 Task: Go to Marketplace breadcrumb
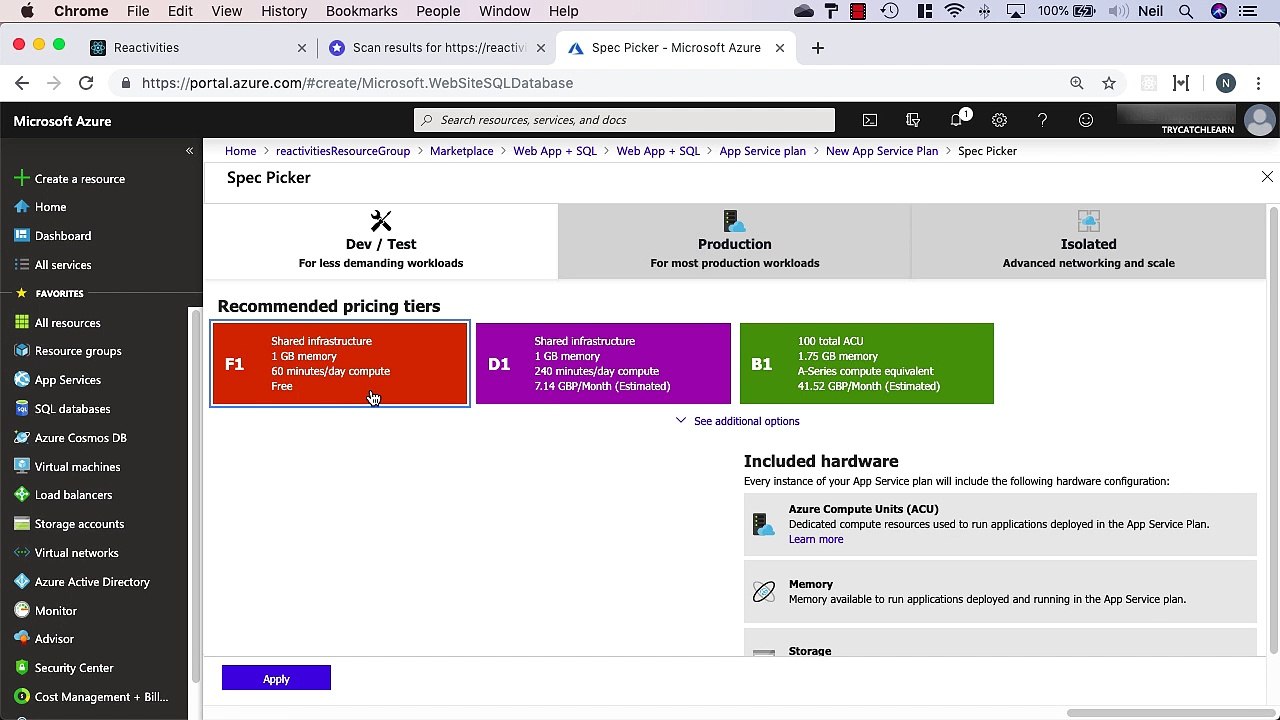tap(462, 151)
